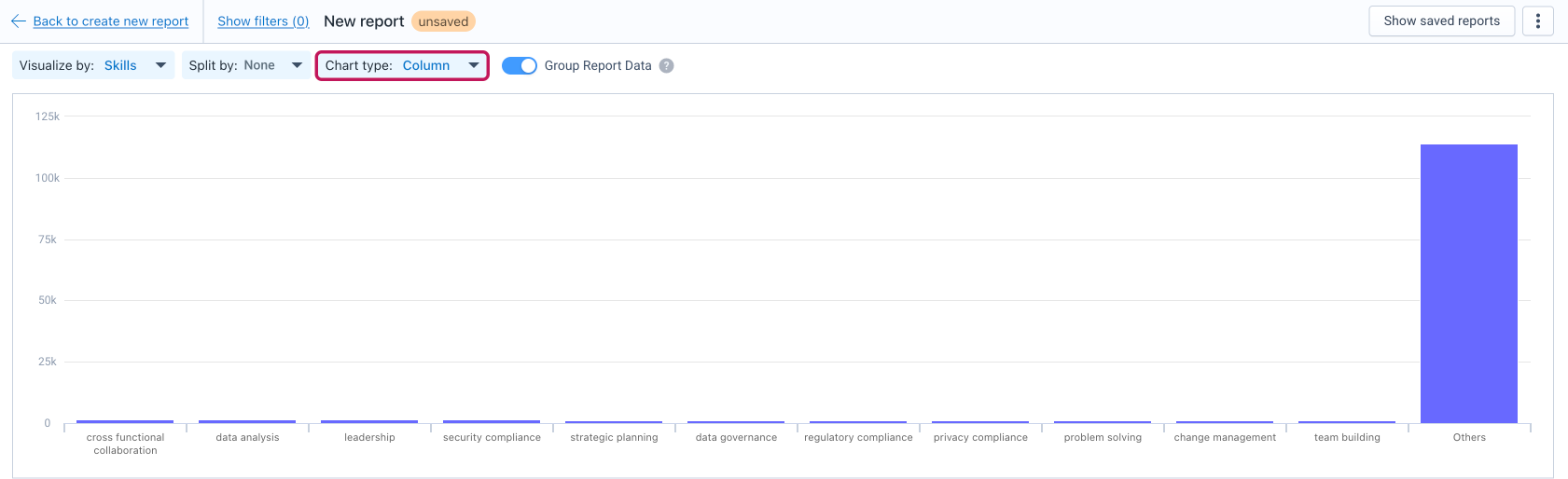1568x479 pixels.
Task: Click the 25k y-axis value
Action: point(50,361)
